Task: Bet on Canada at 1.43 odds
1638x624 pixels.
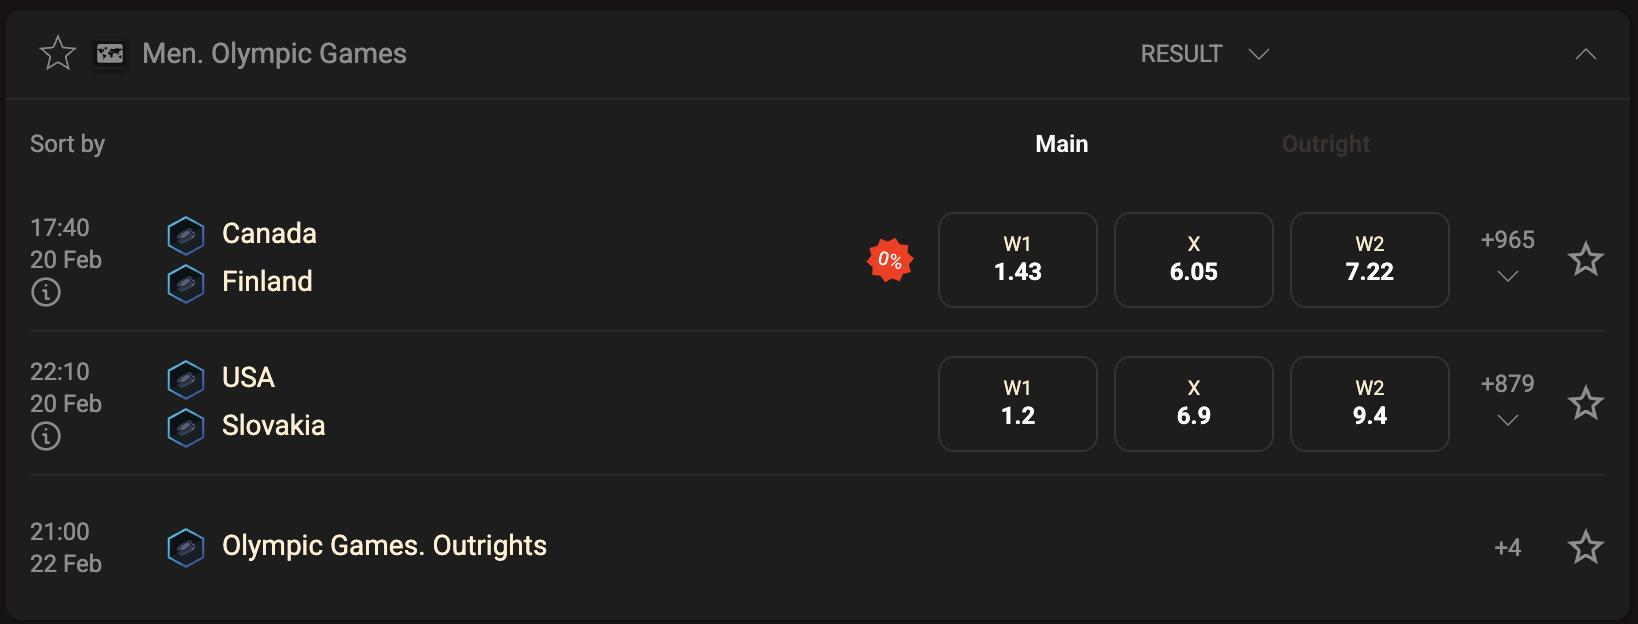Action: point(1017,260)
